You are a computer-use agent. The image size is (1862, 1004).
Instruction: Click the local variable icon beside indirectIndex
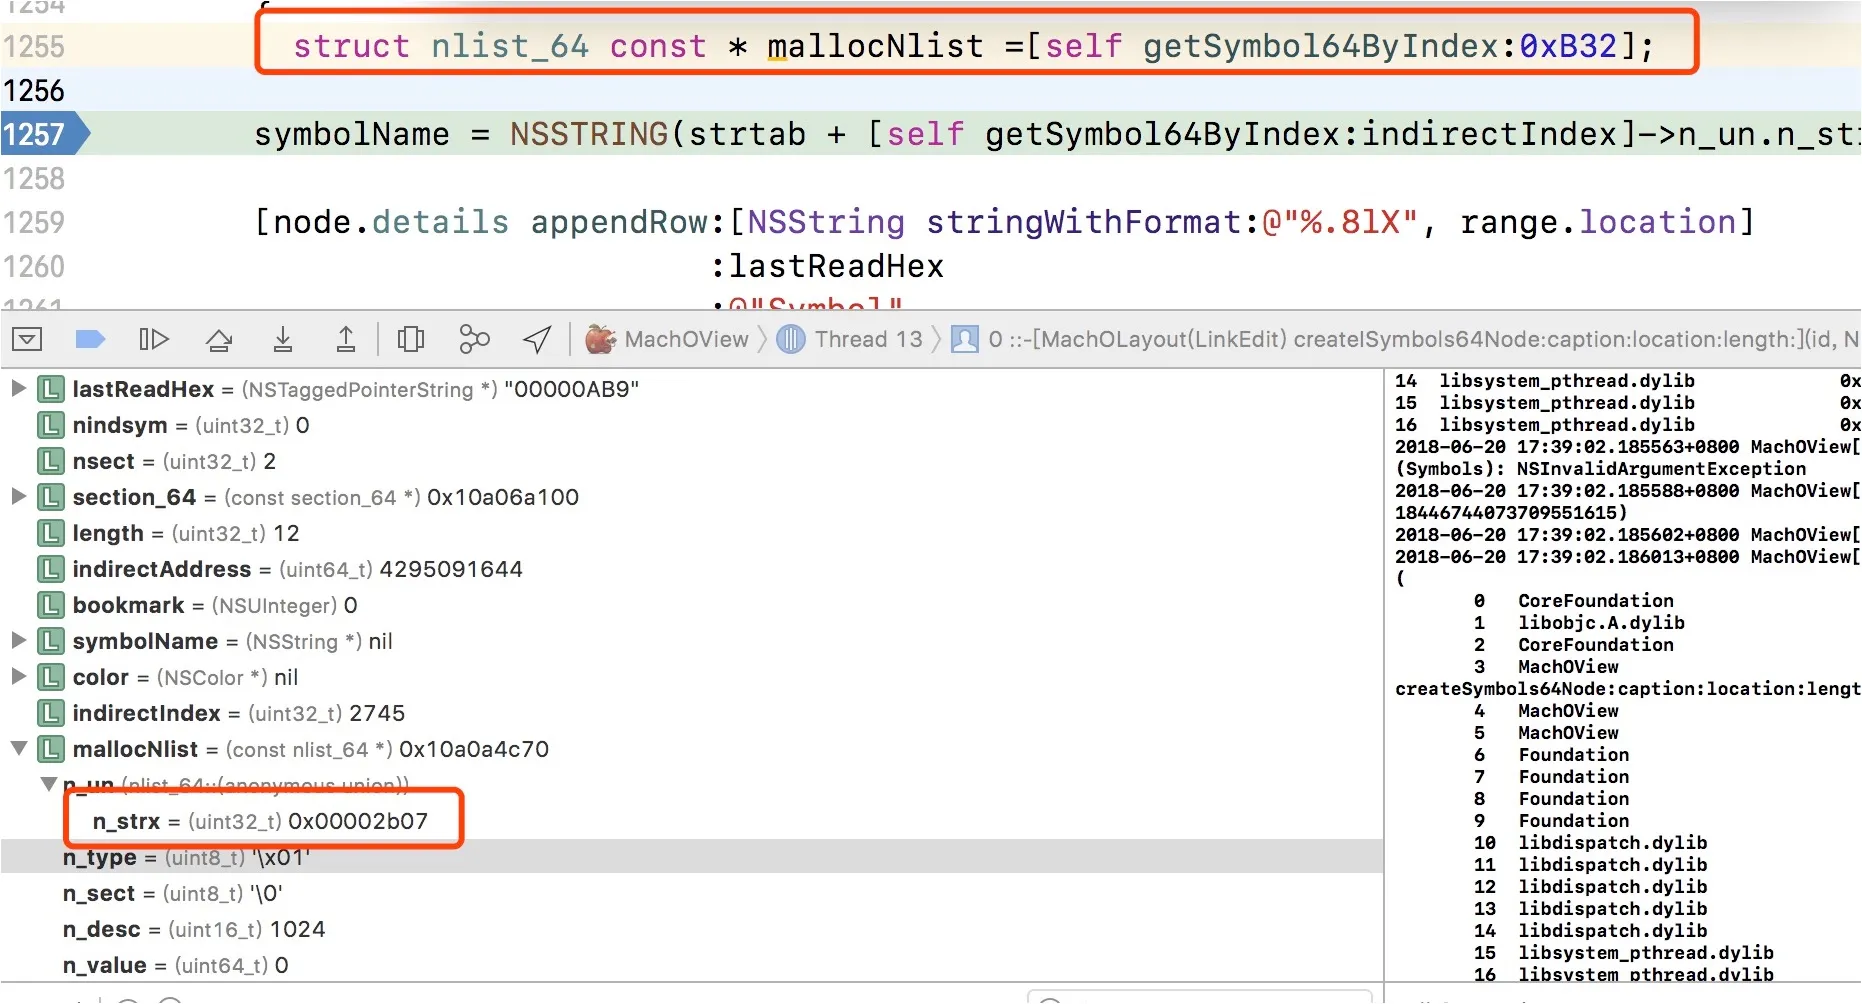(x=51, y=713)
